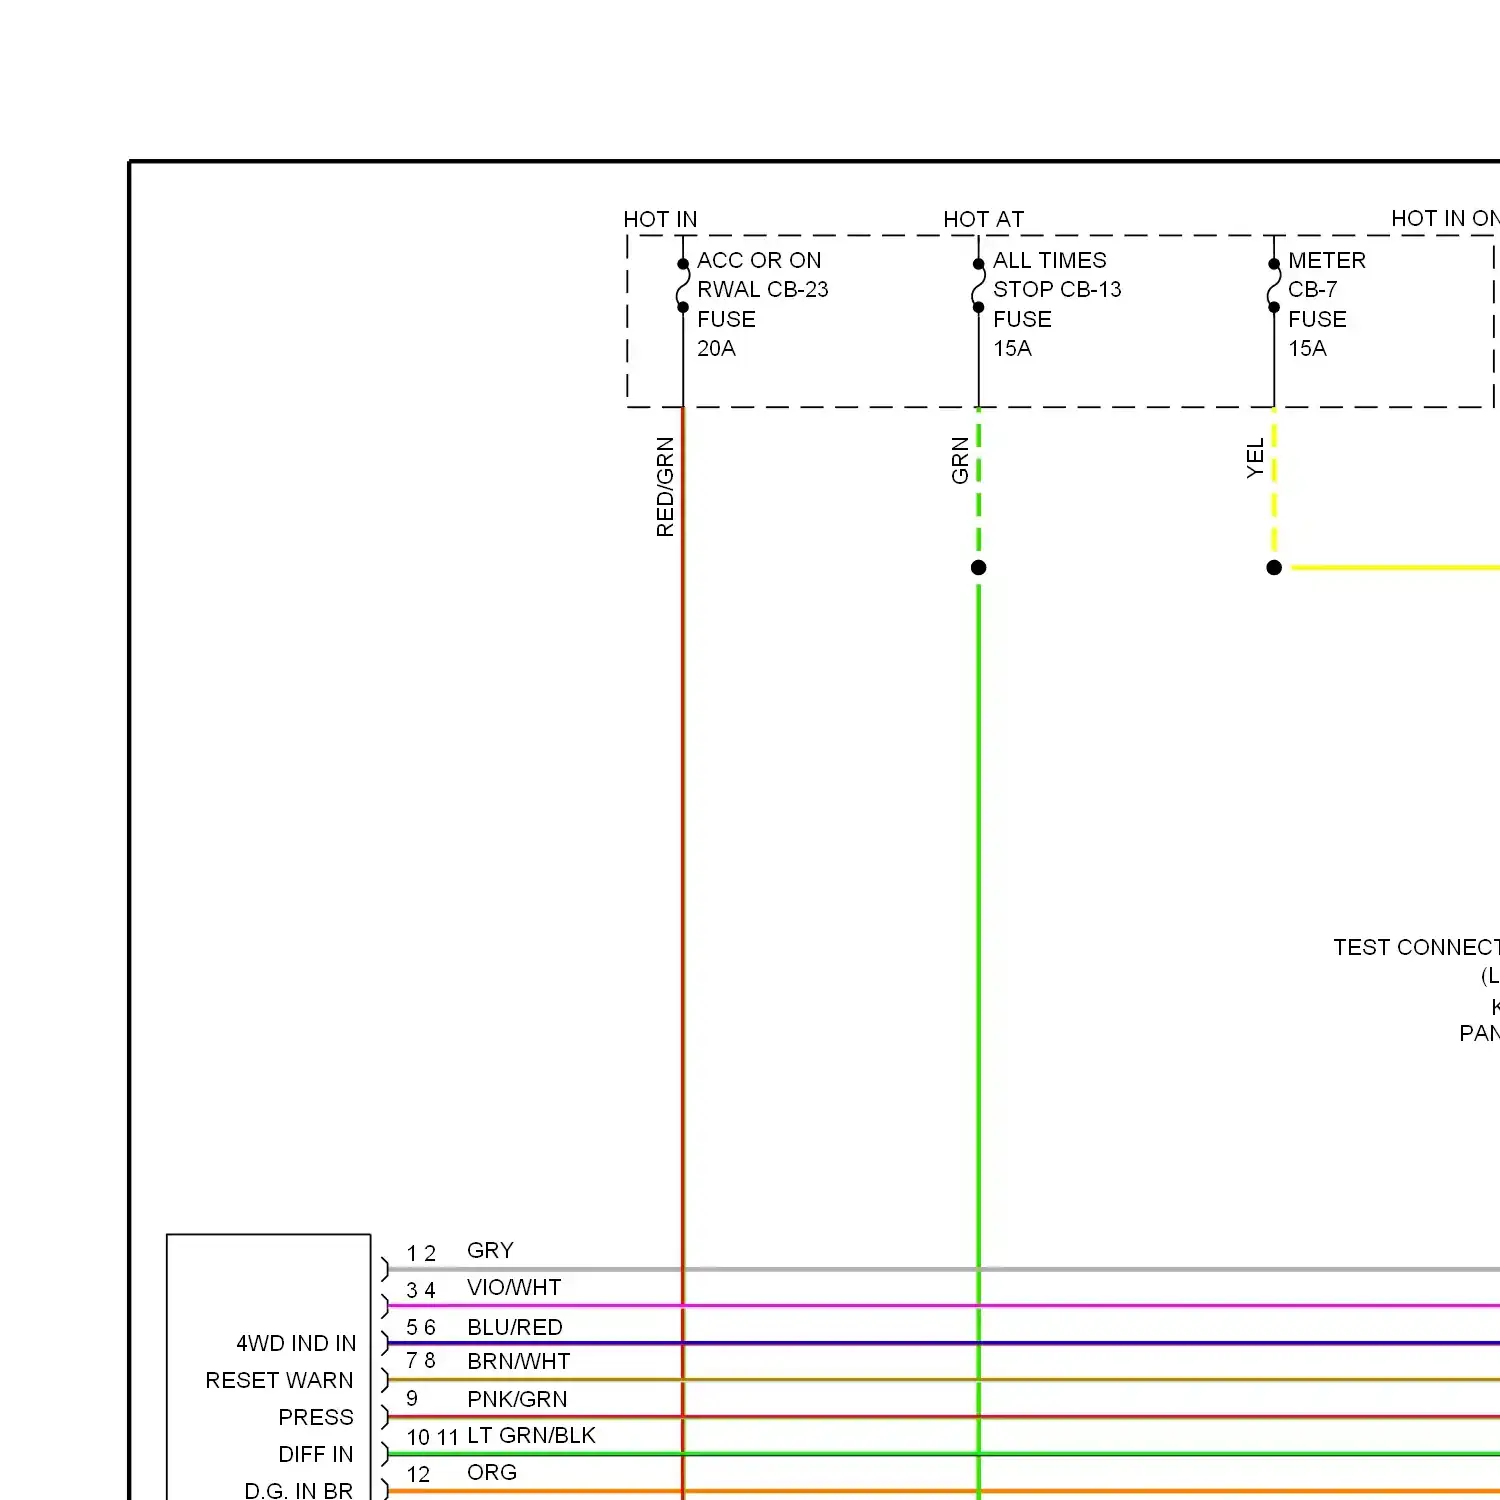
Task: Click the 4WD IND IN pin label
Action: [x=296, y=1343]
